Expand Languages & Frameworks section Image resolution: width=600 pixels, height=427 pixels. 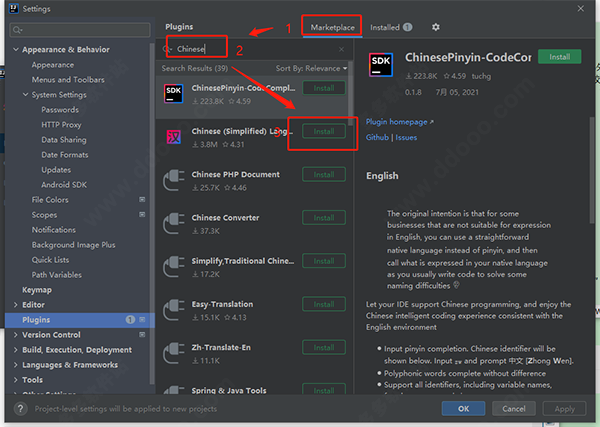click(16, 365)
